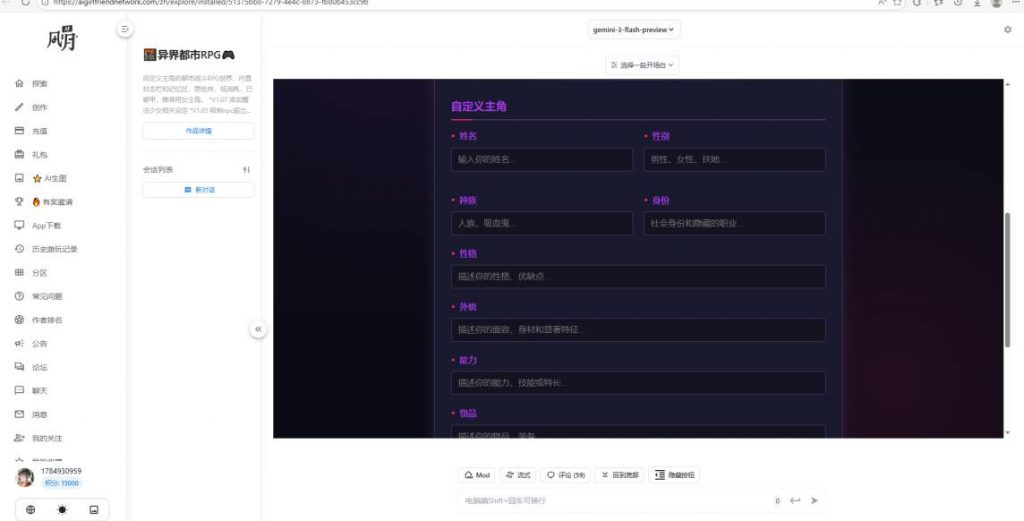Click the newline return arrow icon
The image size is (1024, 521).
[795, 500]
